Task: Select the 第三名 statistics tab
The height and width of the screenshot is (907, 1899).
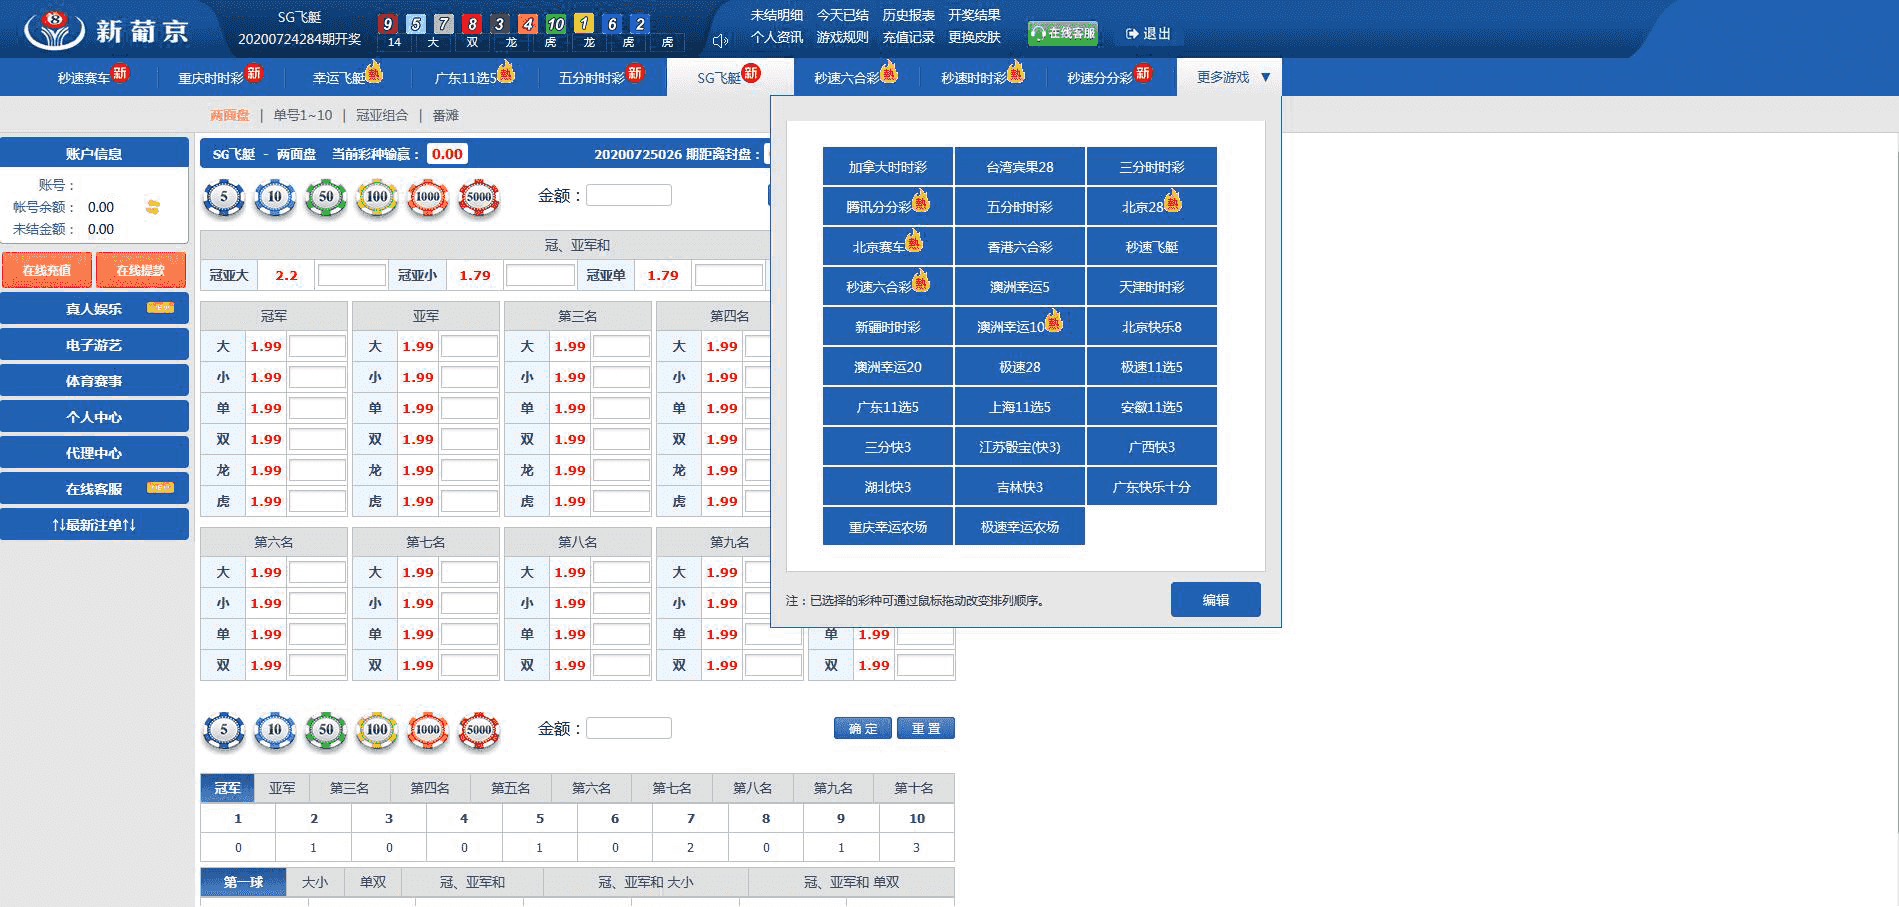Action: click(x=349, y=788)
